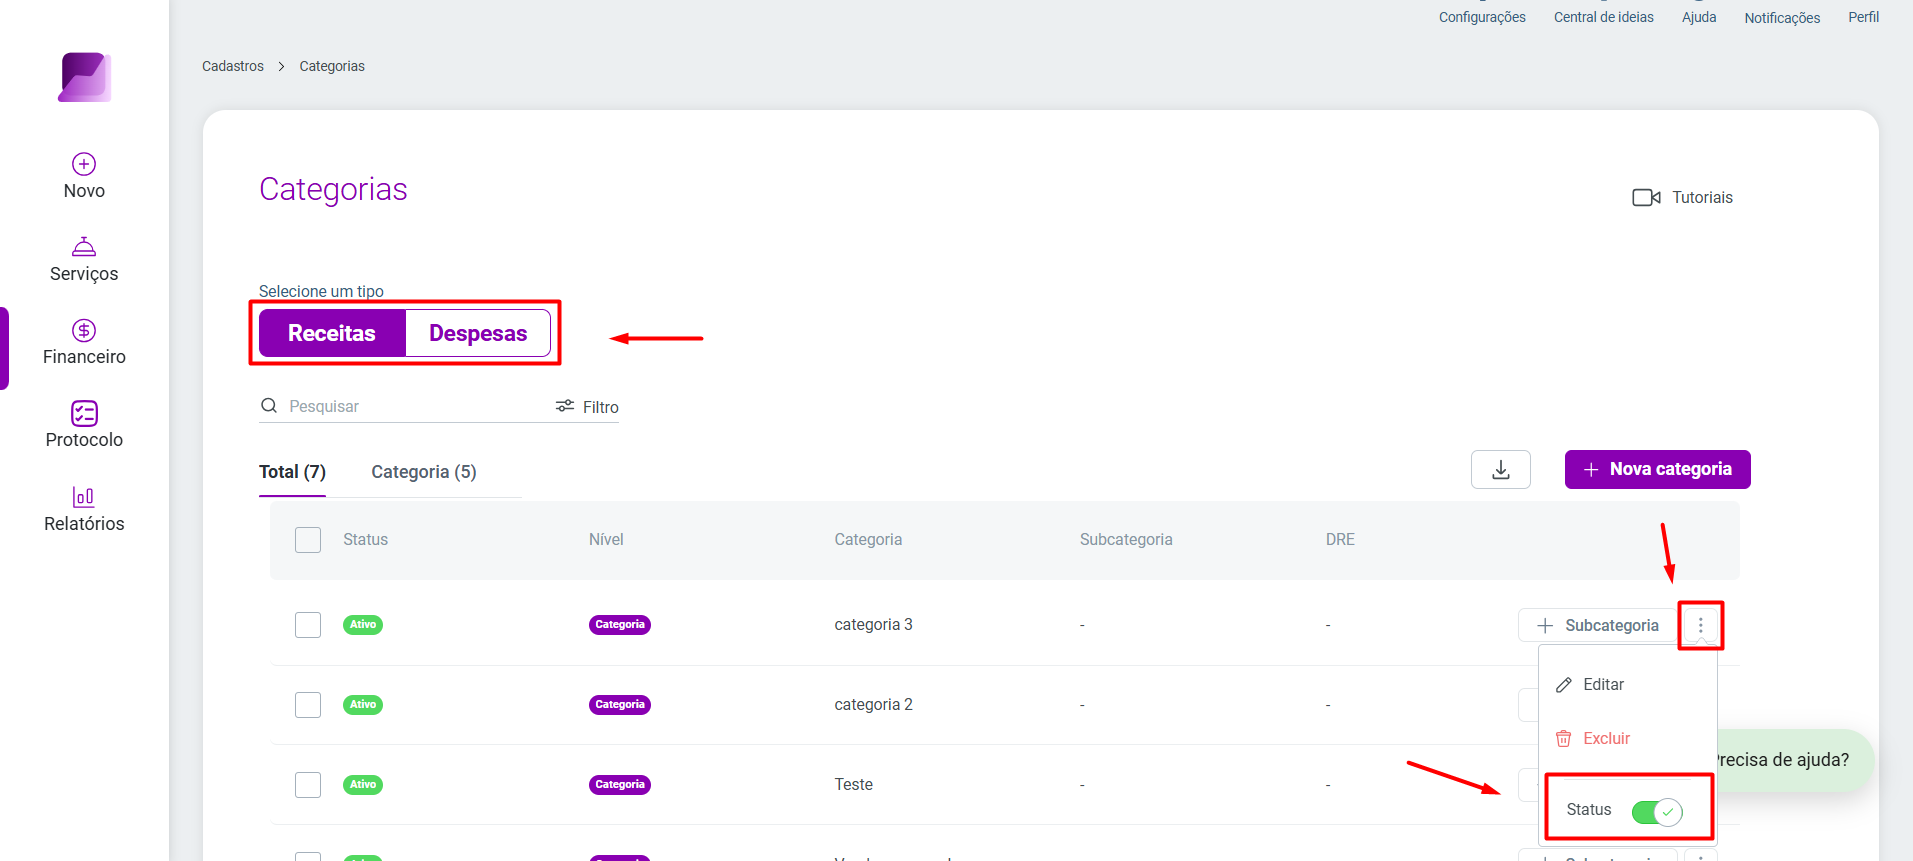The image size is (1913, 861).
Task: Click the Precisa de ajuda chat bubble
Action: pos(1795,760)
